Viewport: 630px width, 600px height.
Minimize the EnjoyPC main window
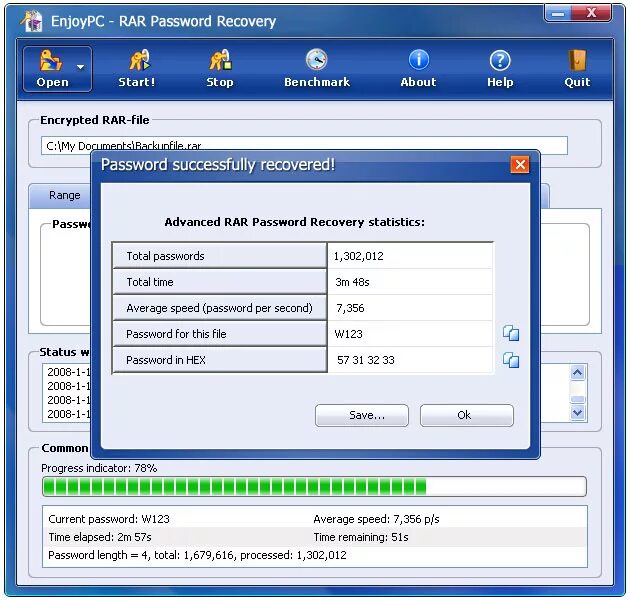(x=557, y=14)
